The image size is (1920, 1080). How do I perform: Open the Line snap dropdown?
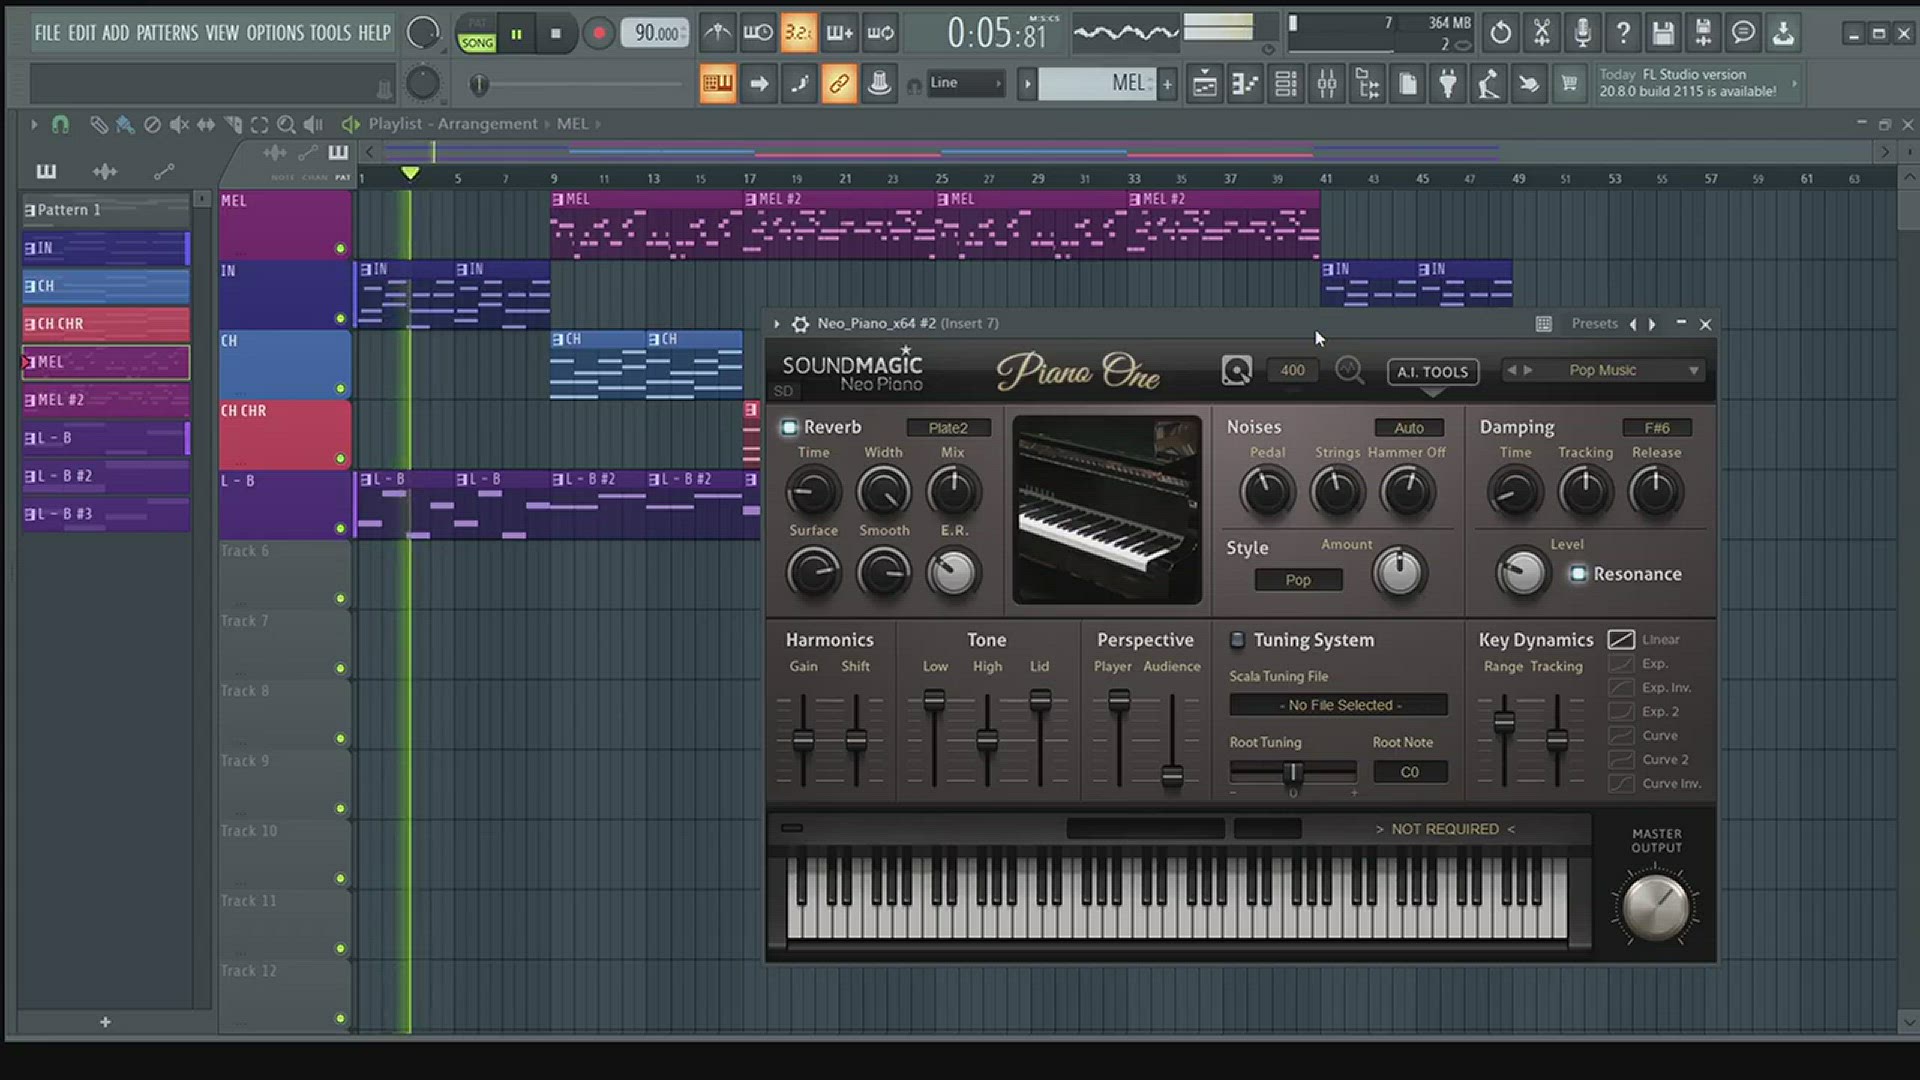966,84
